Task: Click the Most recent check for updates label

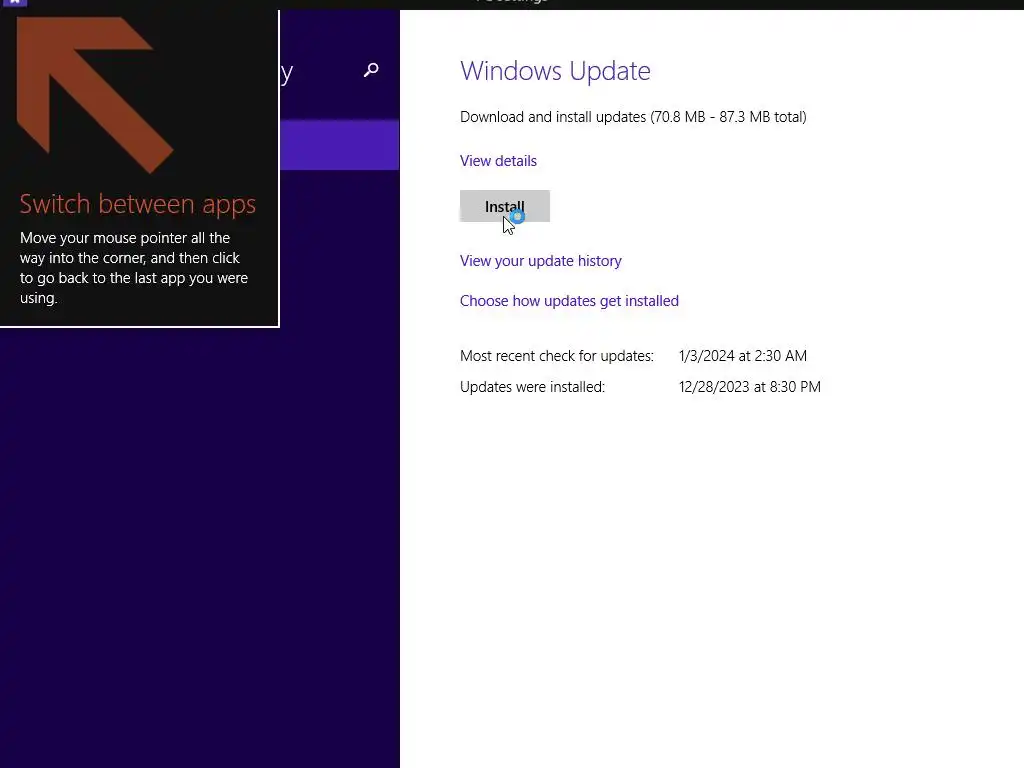Action: (556, 356)
